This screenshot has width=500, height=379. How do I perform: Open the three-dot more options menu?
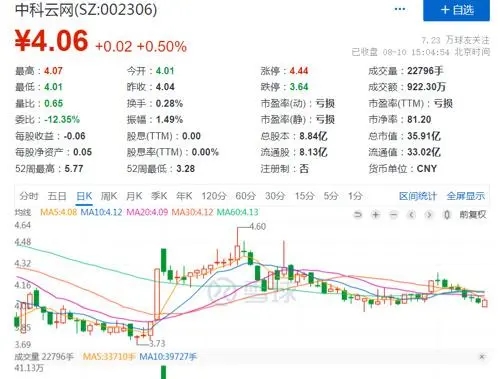[400, 9]
